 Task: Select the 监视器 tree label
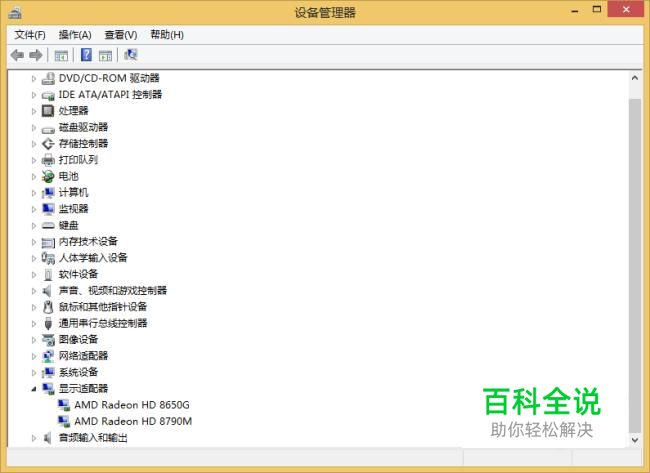[73, 209]
